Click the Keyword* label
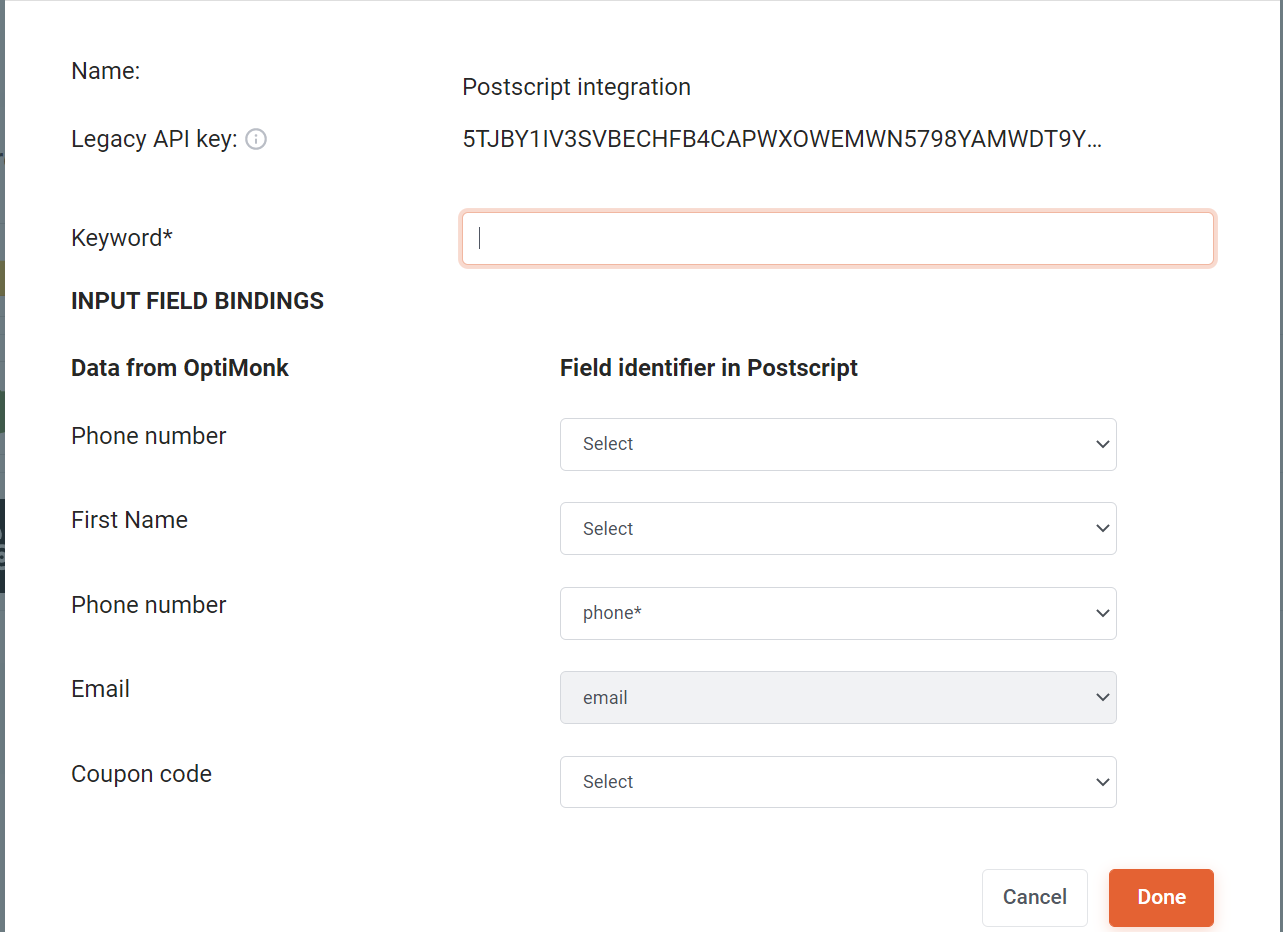This screenshot has width=1283, height=932. pos(122,238)
